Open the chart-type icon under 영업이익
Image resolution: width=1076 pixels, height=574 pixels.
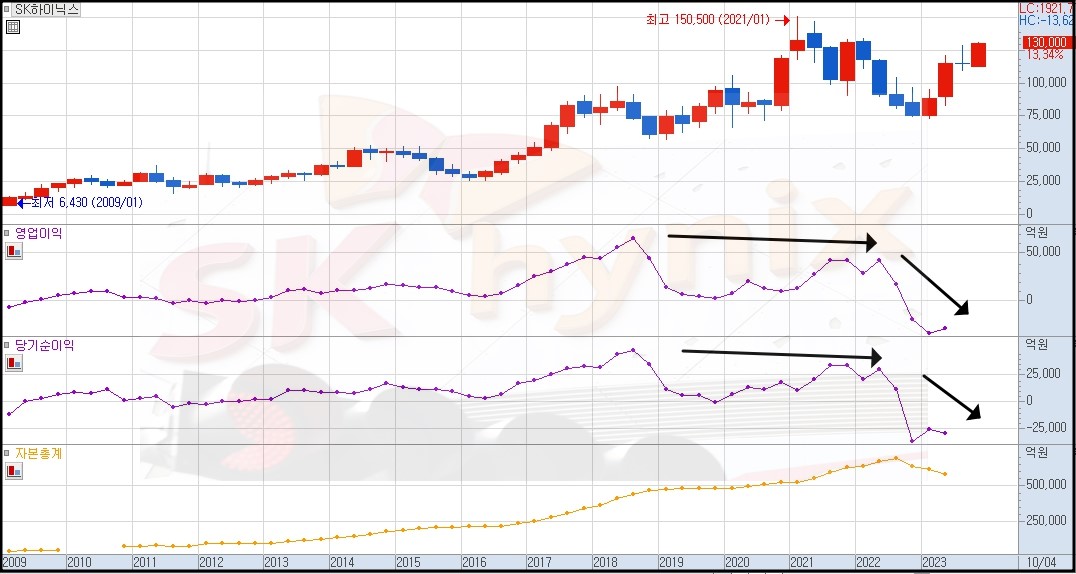point(13,251)
